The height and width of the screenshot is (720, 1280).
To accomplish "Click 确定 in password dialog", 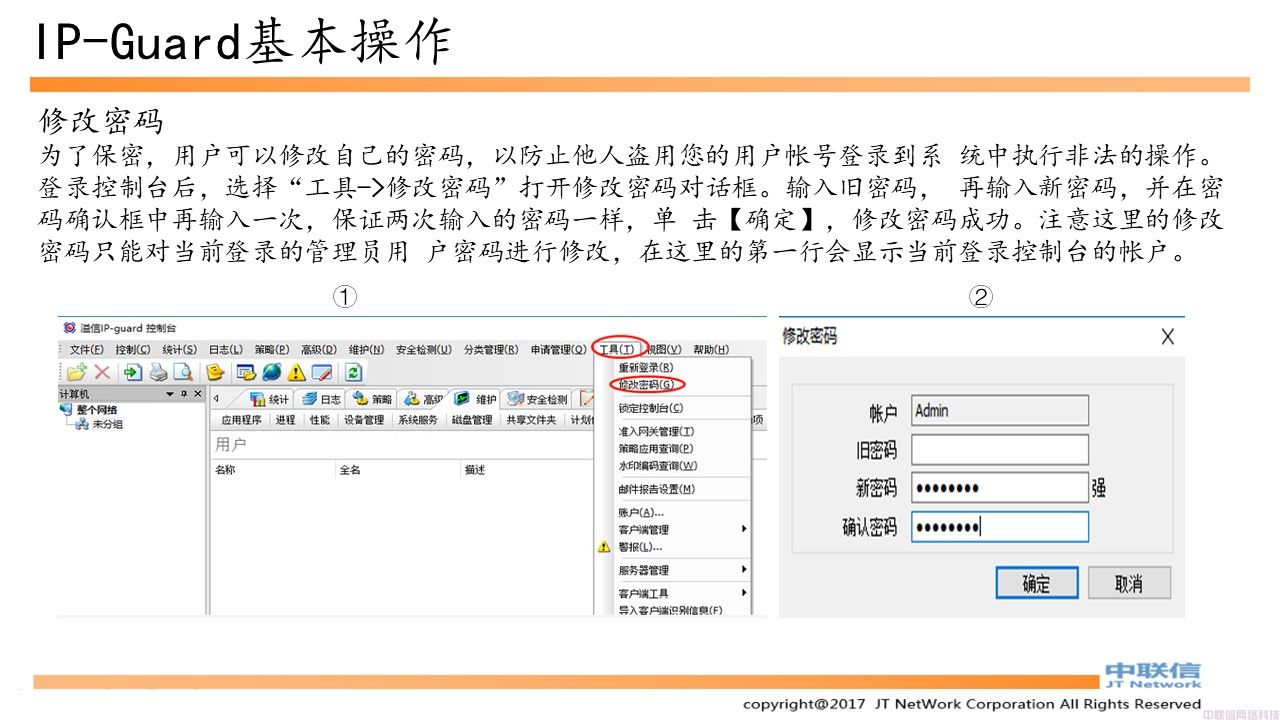I will 1037,583.
